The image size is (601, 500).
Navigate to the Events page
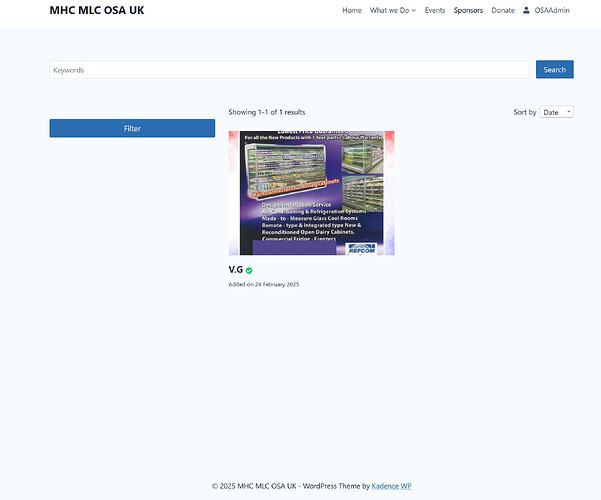[435, 10]
